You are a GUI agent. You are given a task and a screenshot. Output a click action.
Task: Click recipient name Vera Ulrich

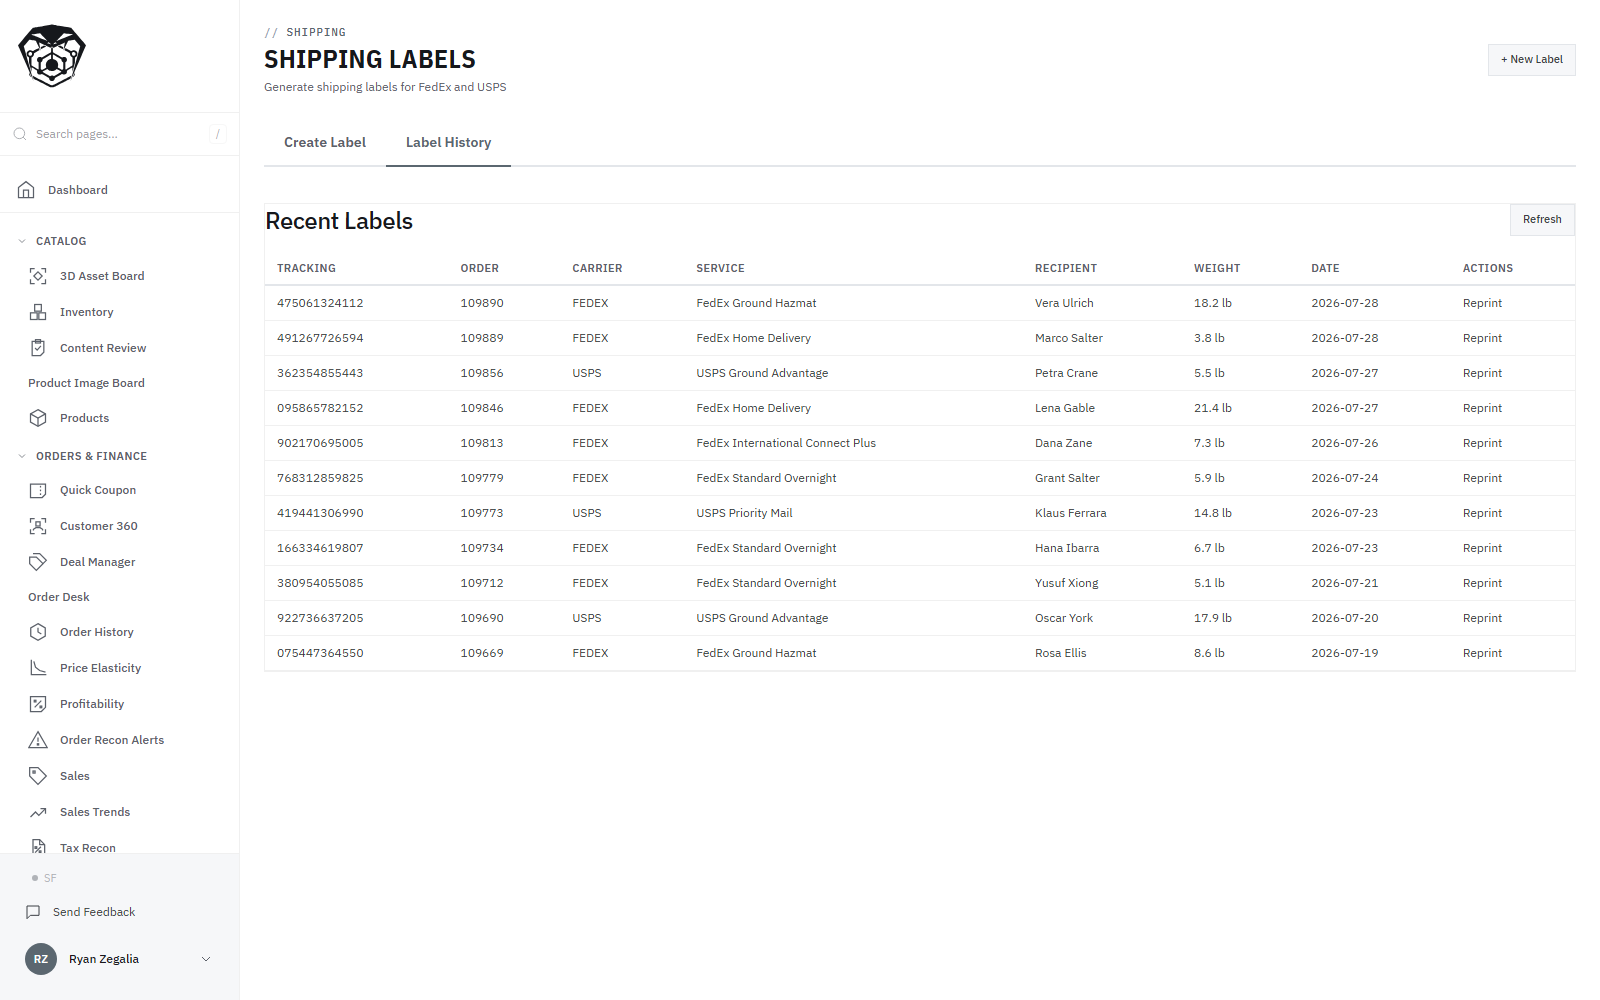click(1064, 303)
